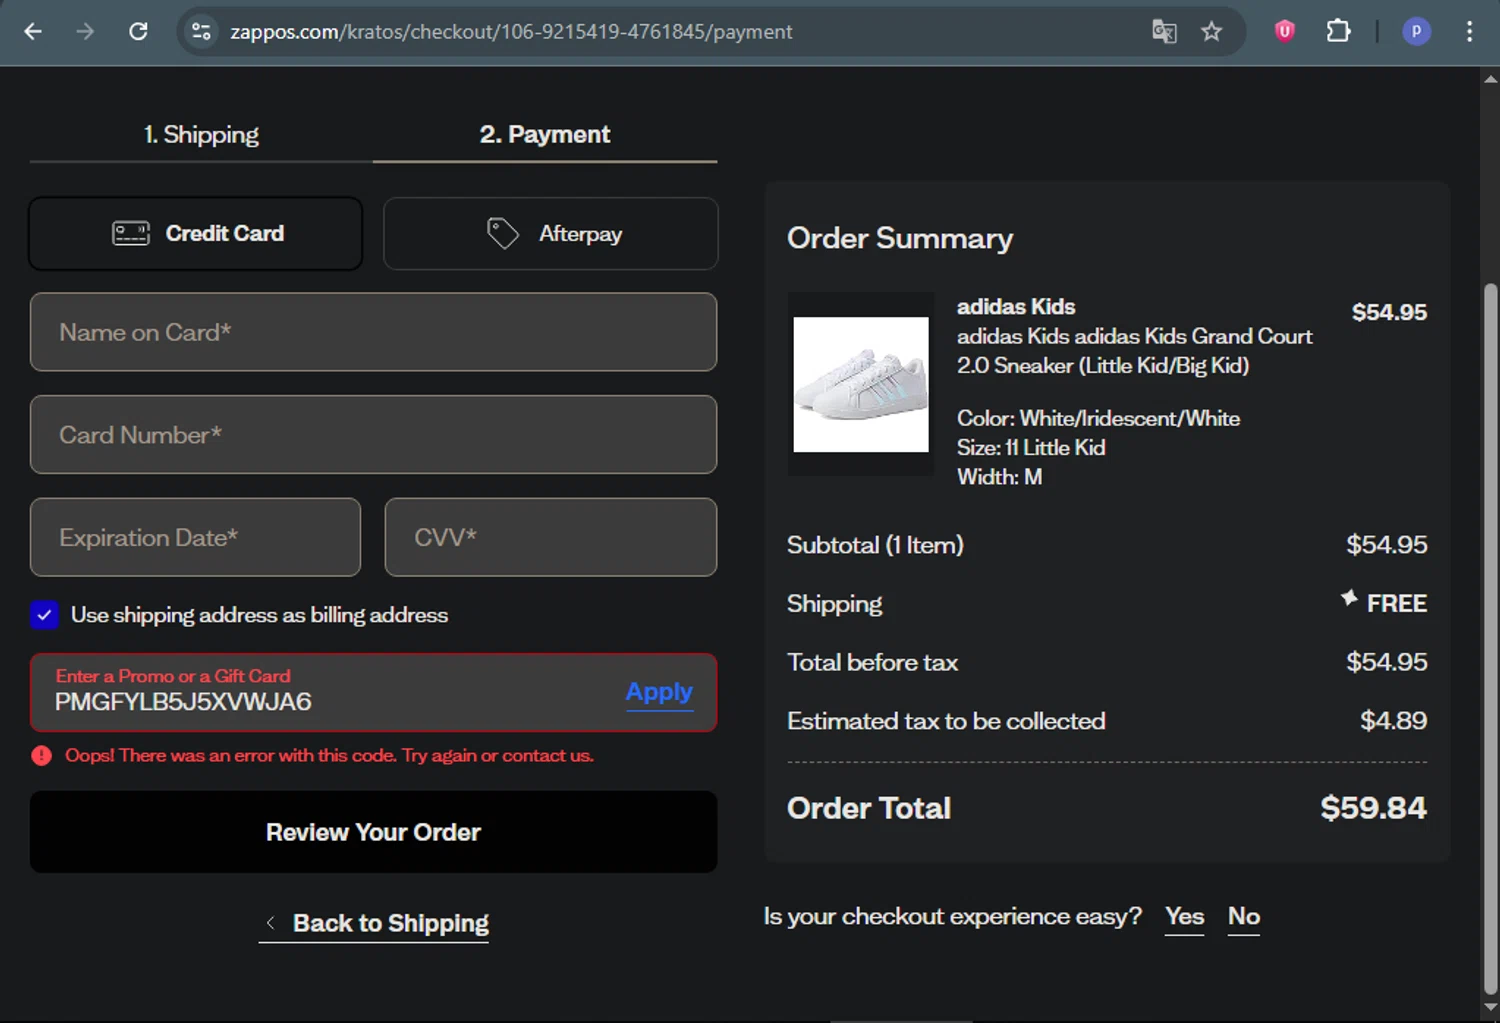Image resolution: width=1500 pixels, height=1023 pixels.
Task: Open the uBlock shield extension
Action: point(1285,31)
